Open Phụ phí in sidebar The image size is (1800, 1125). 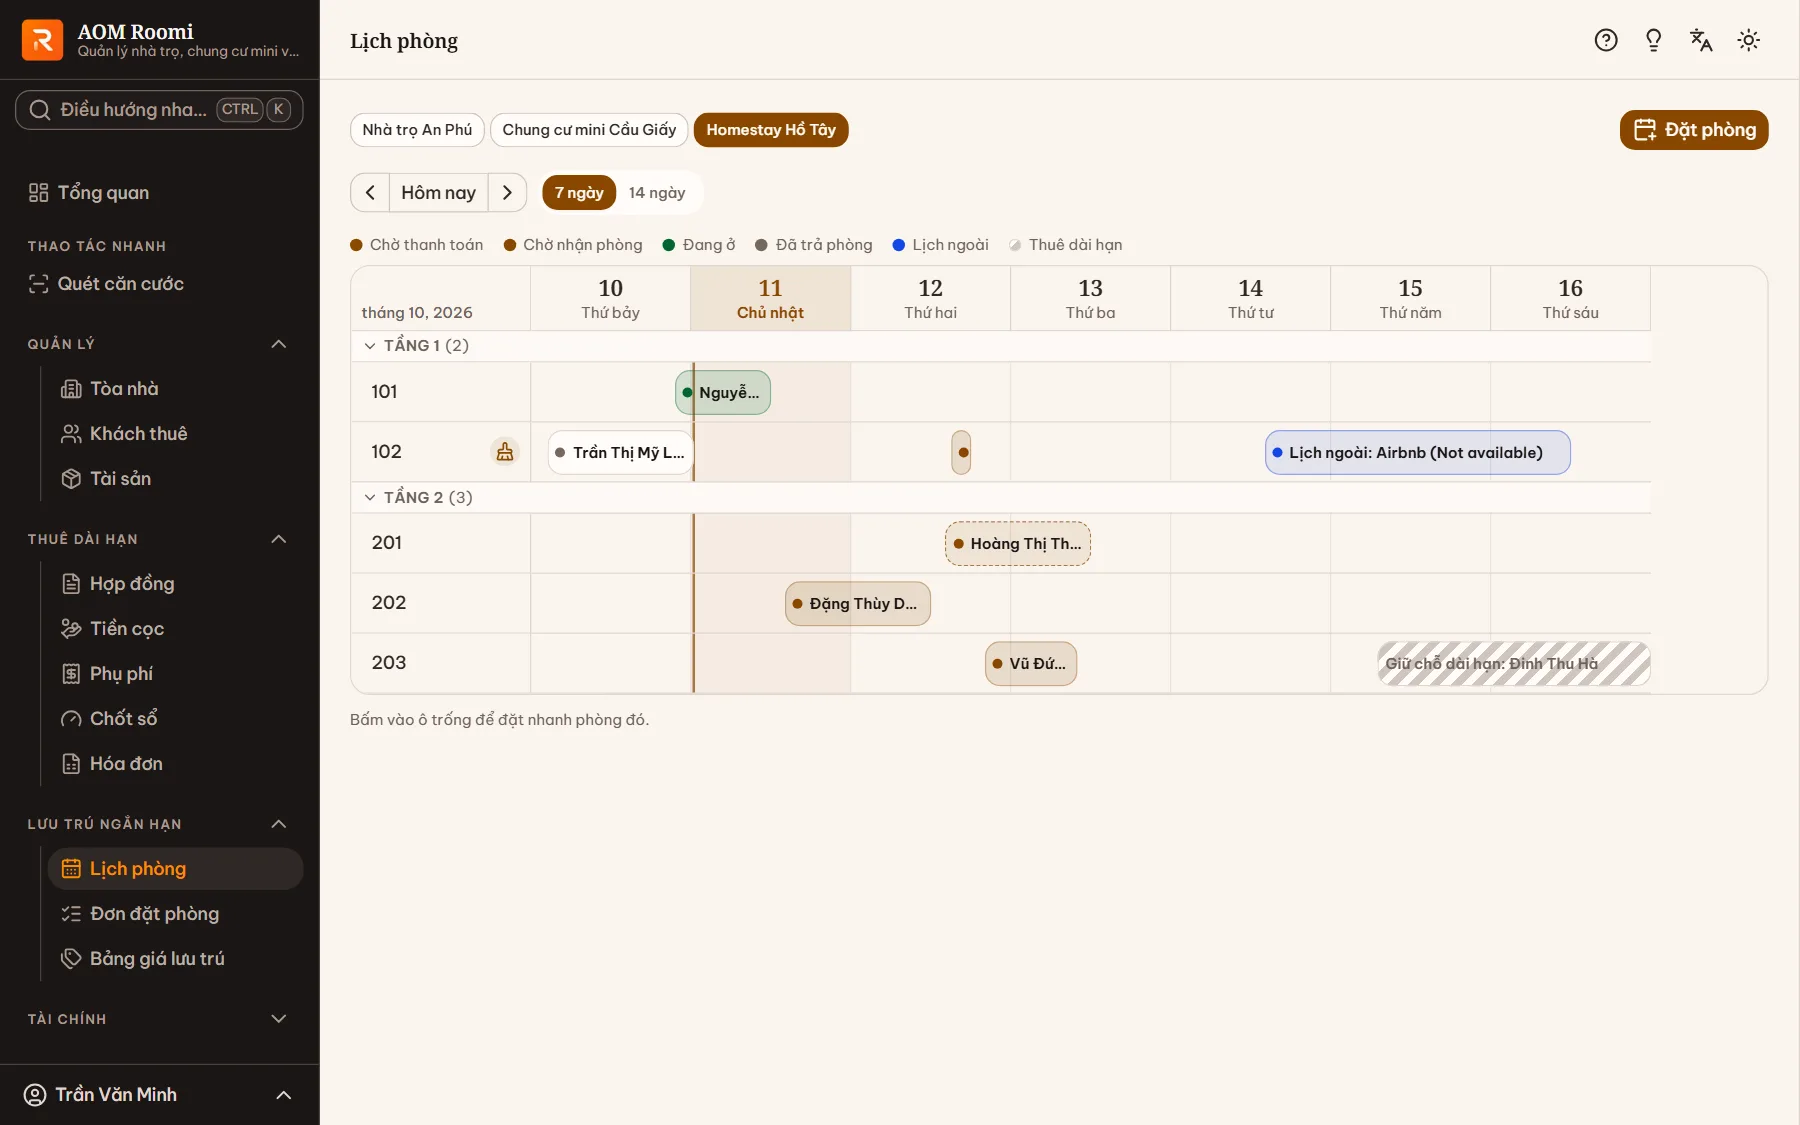tap(176, 674)
